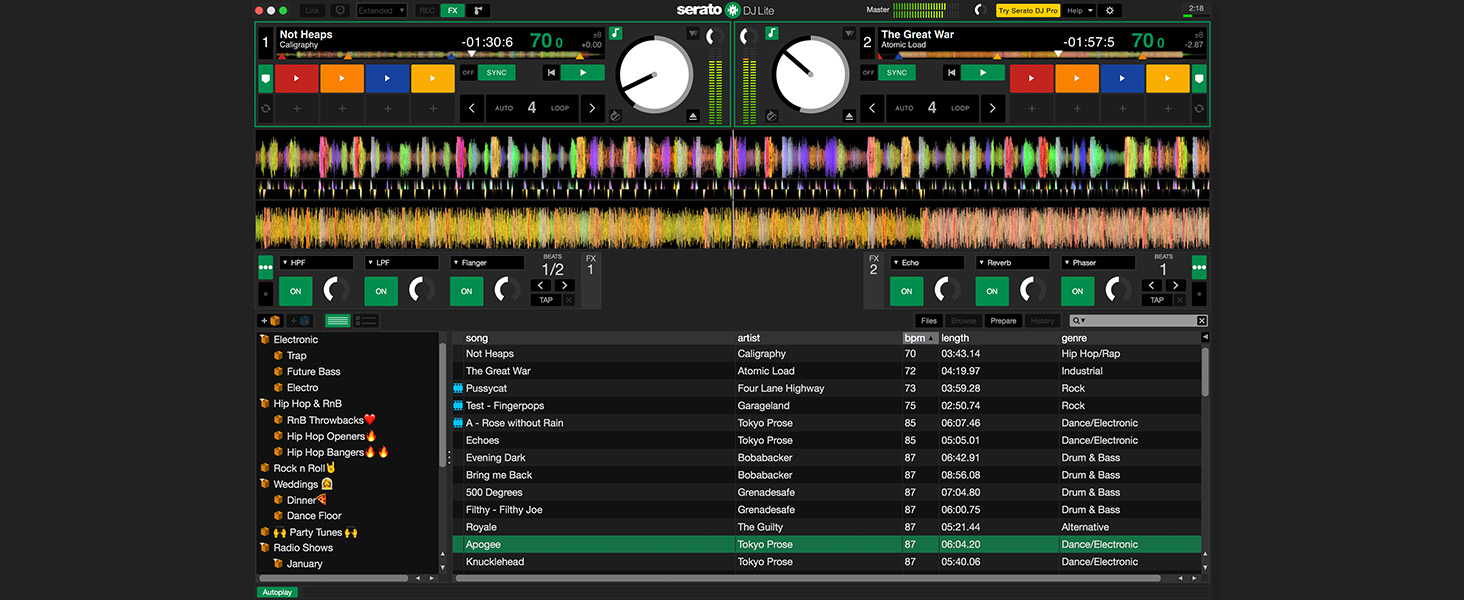Open the Help dropdown menu
The height and width of the screenshot is (600, 1464).
pyautogui.click(x=1078, y=10)
